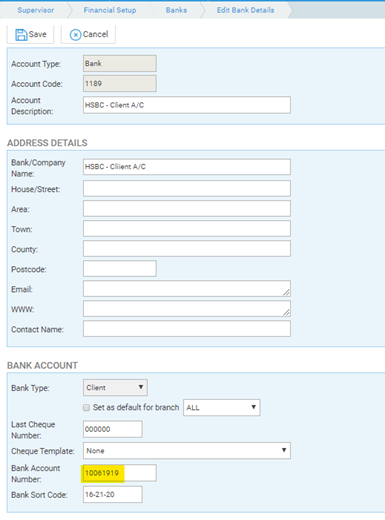Click the Email field resize grip
This screenshot has width=385, height=520.
[286, 292]
